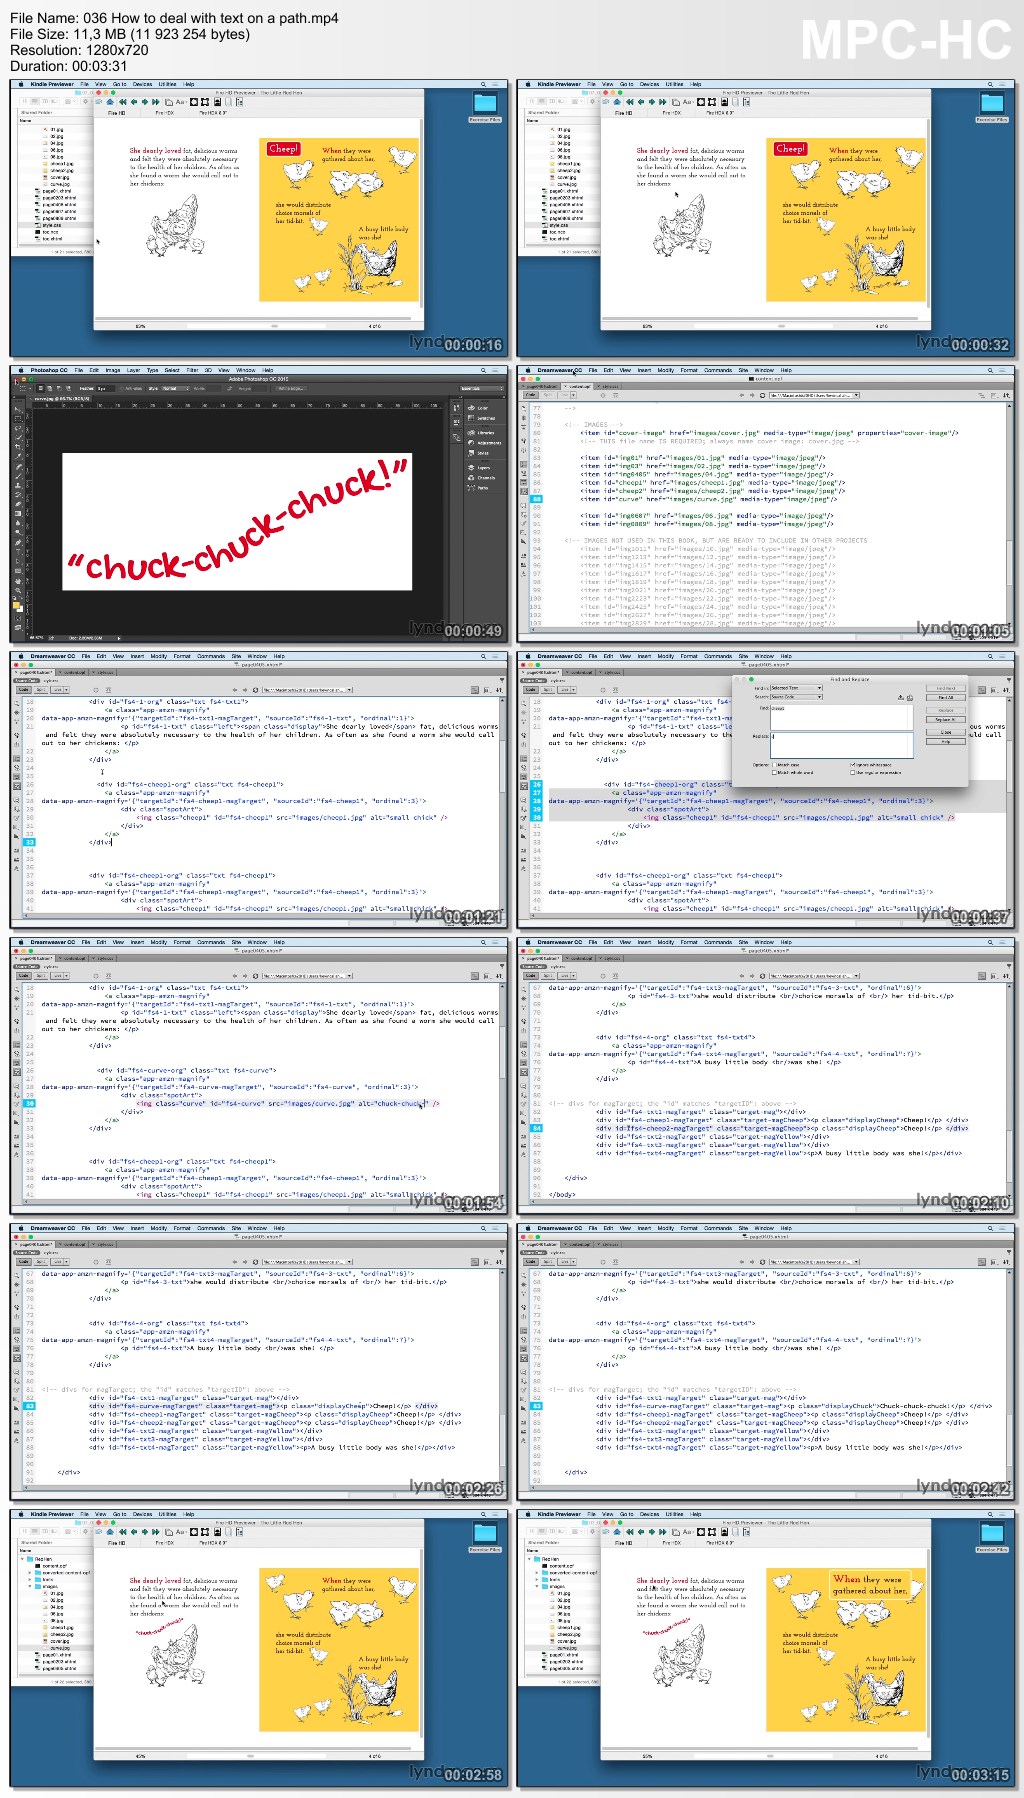This screenshot has height=1798, width=1024.
Task: Click Replace All button in Find and Replace
Action: click(946, 720)
